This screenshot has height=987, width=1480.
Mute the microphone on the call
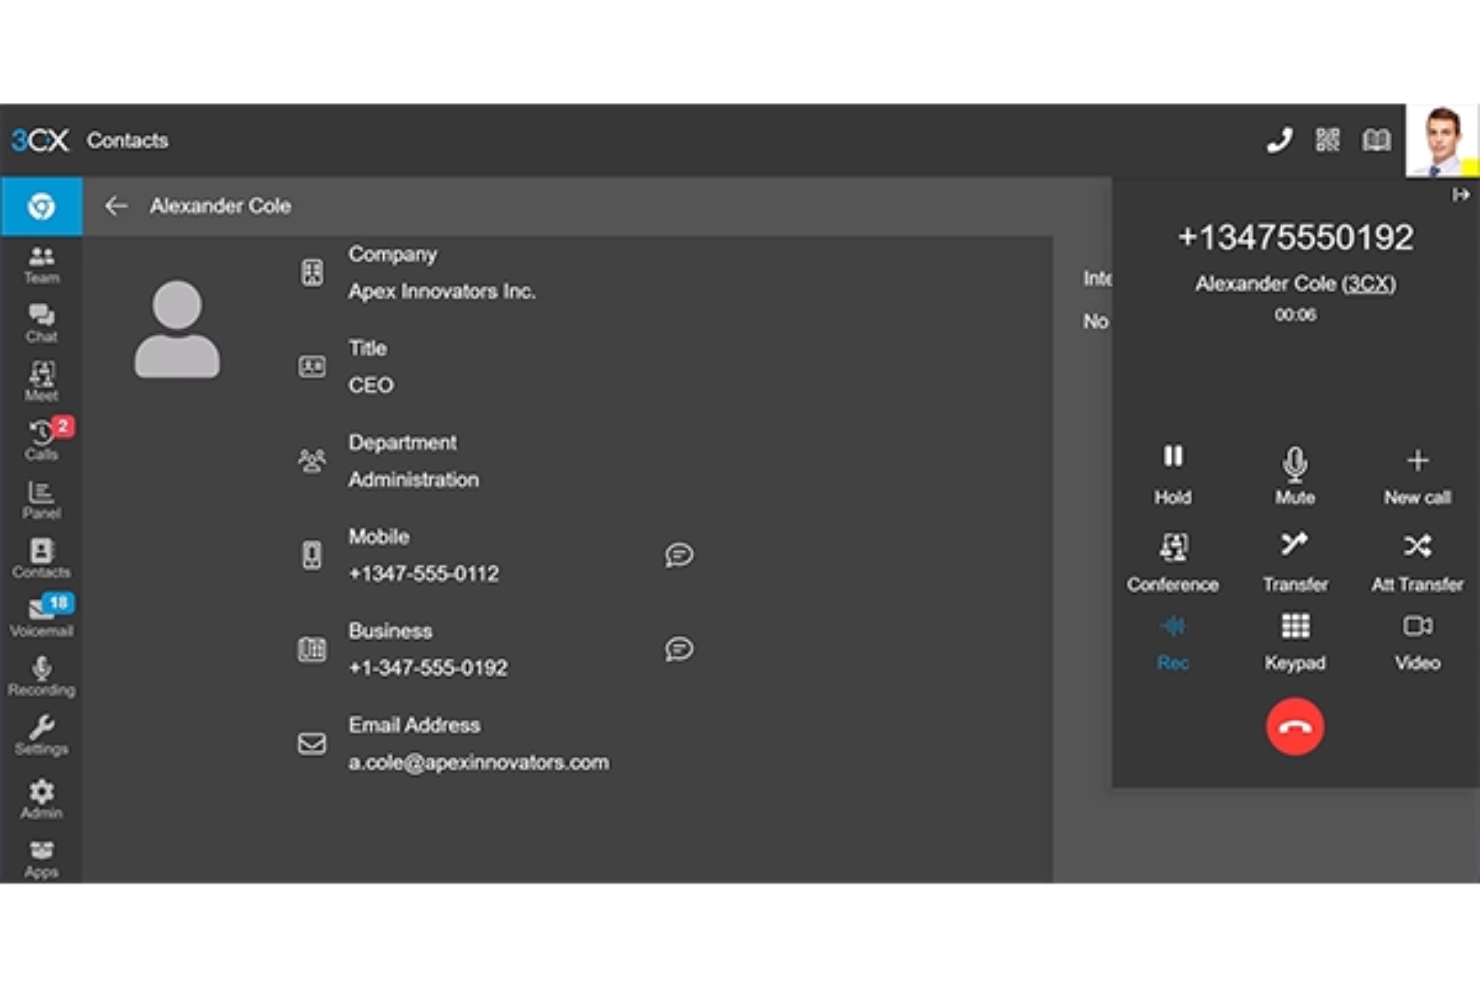(1295, 472)
